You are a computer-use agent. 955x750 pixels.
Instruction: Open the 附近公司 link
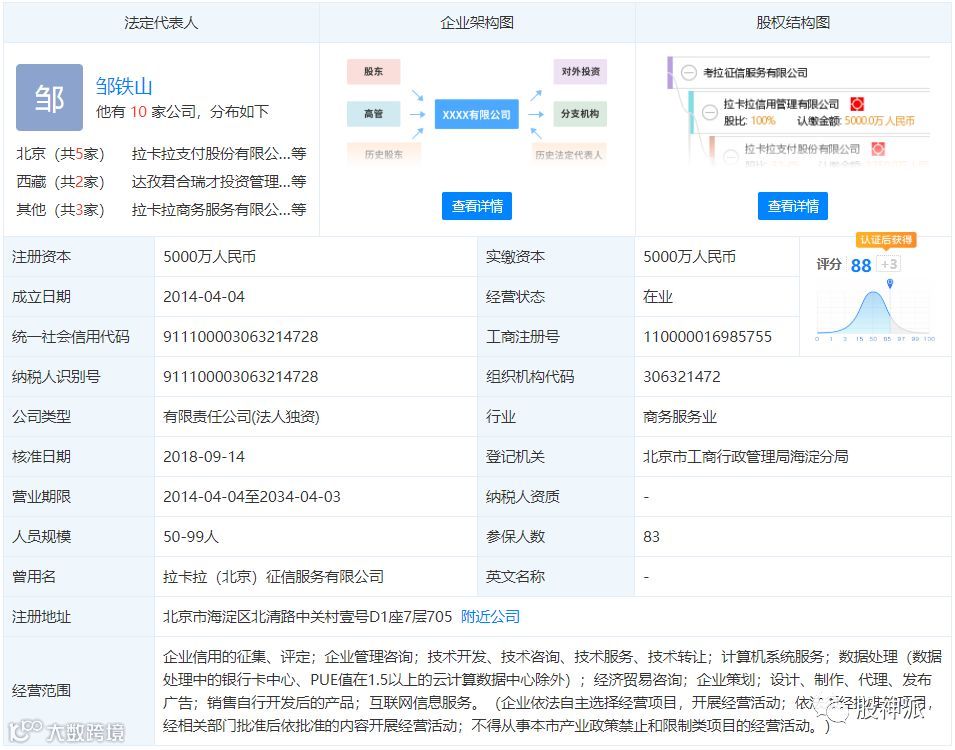(x=490, y=617)
